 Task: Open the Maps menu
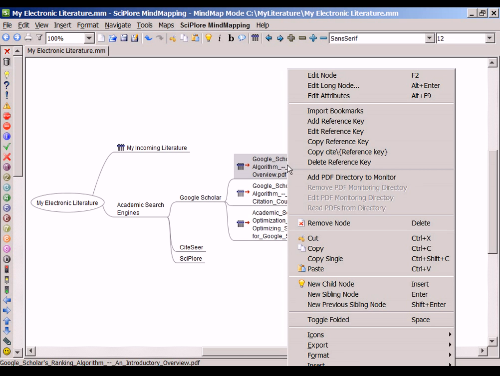click(166, 25)
